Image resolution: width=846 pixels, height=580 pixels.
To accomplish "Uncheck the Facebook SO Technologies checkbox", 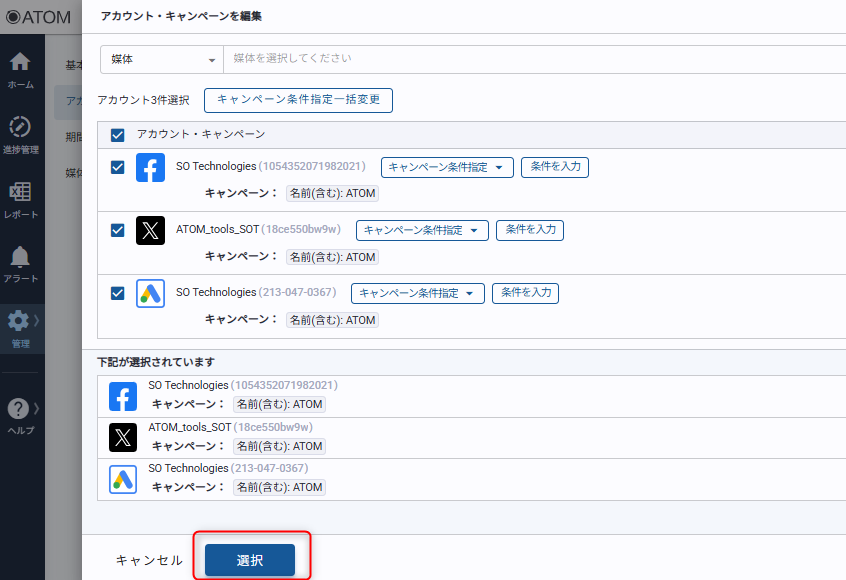I will pyautogui.click(x=118, y=167).
